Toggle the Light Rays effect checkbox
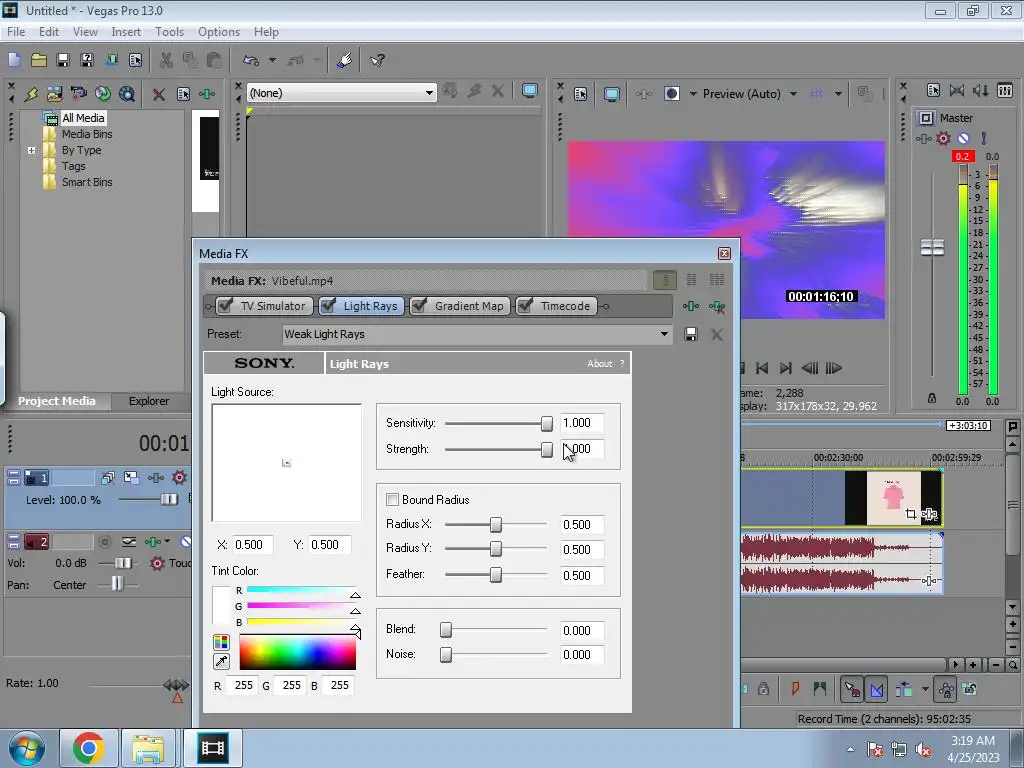The width and height of the screenshot is (1024, 768). (x=328, y=306)
